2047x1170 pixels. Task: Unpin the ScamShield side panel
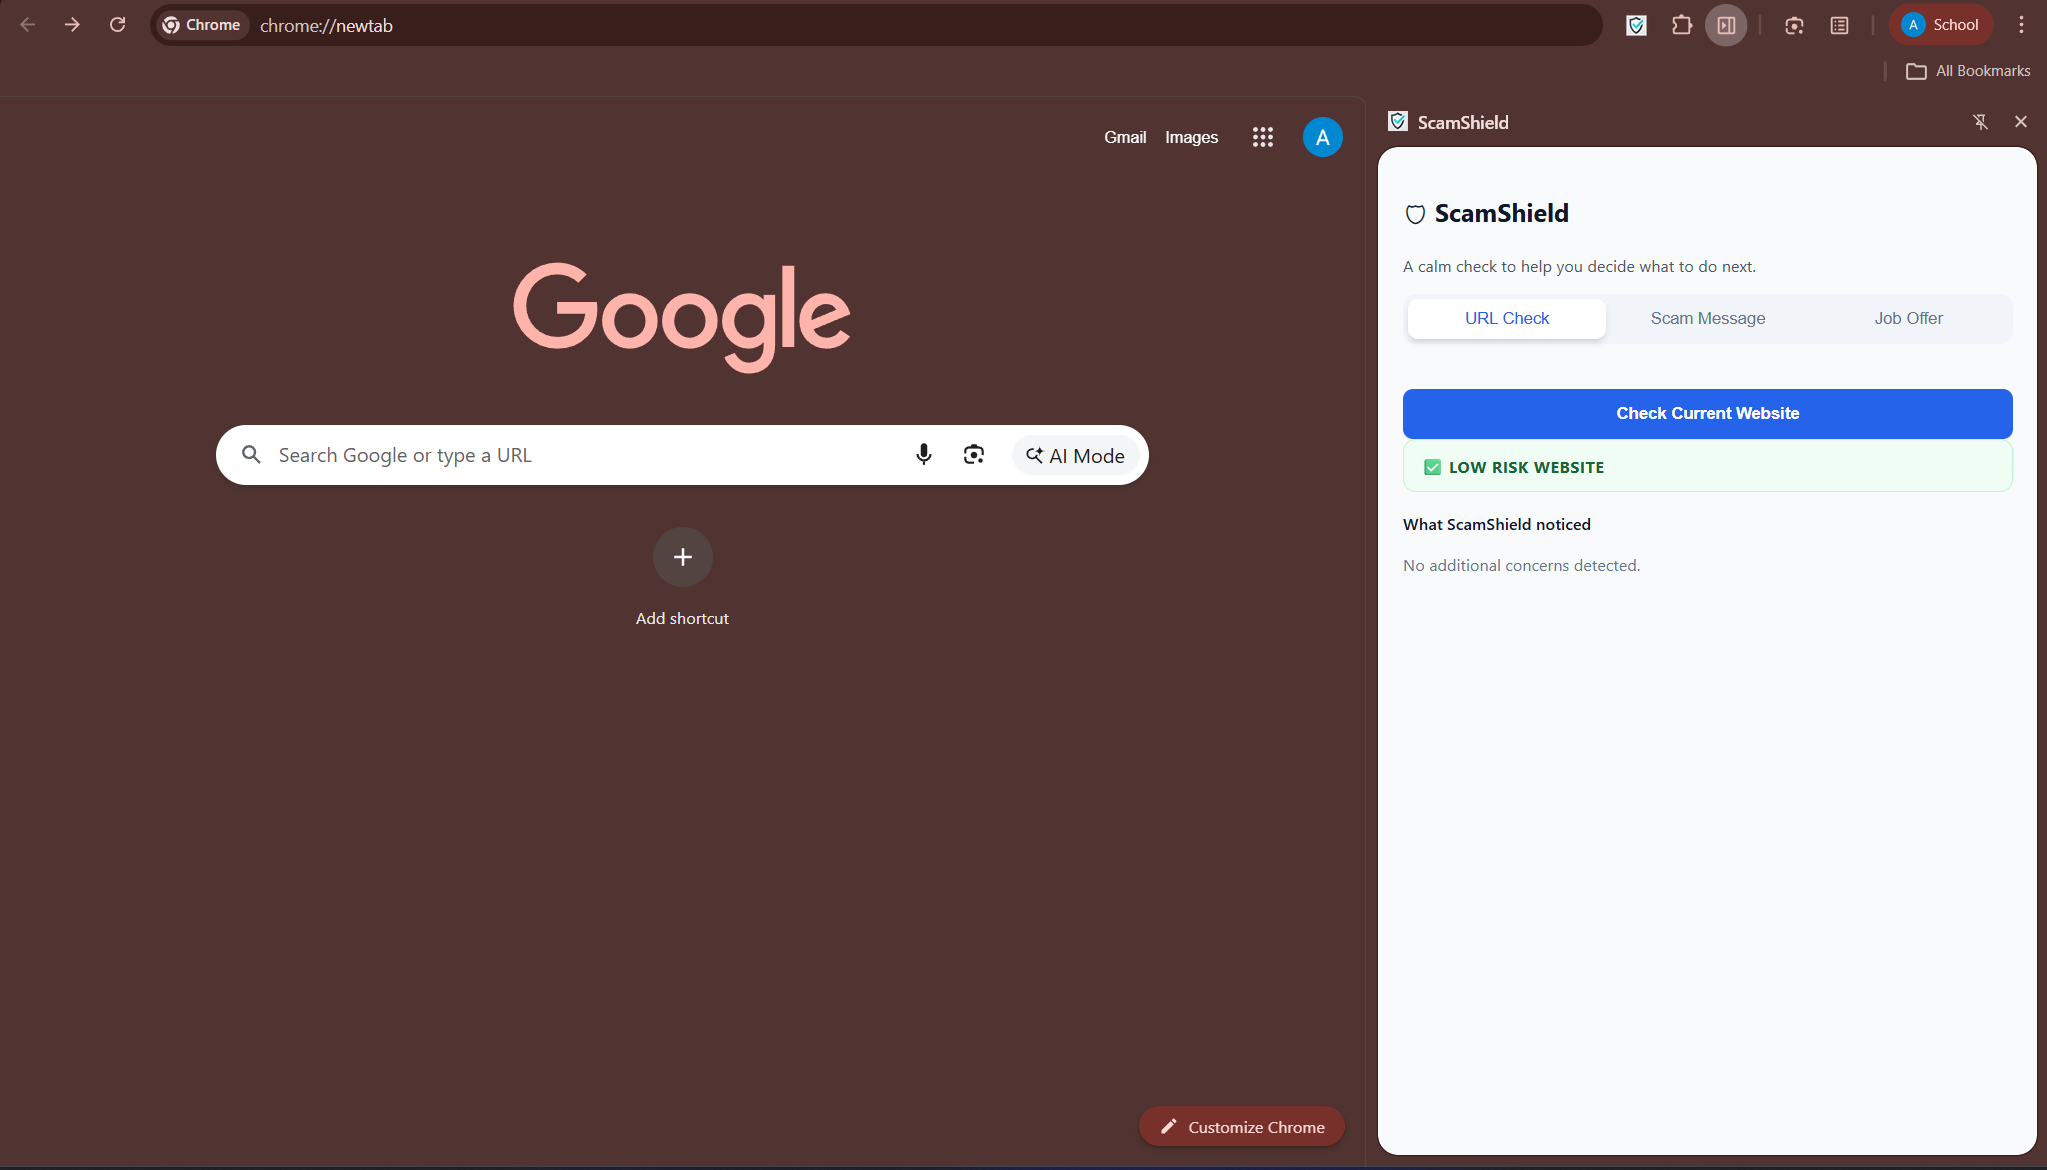tap(1980, 122)
